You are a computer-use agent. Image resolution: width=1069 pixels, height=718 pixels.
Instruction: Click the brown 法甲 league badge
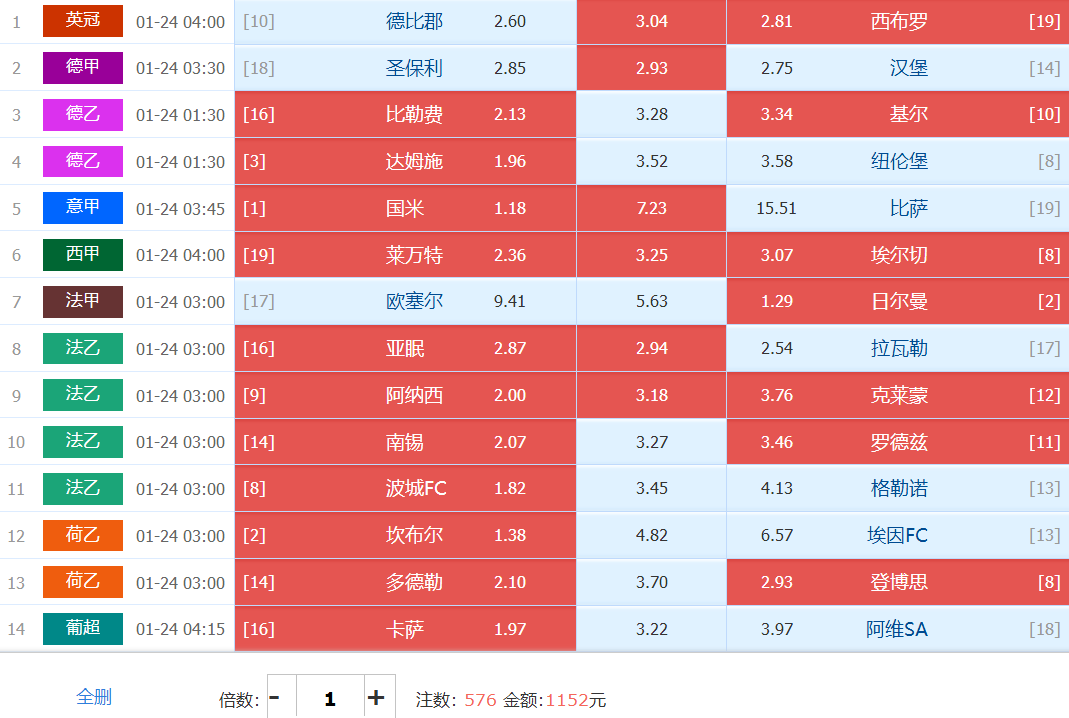tap(83, 302)
